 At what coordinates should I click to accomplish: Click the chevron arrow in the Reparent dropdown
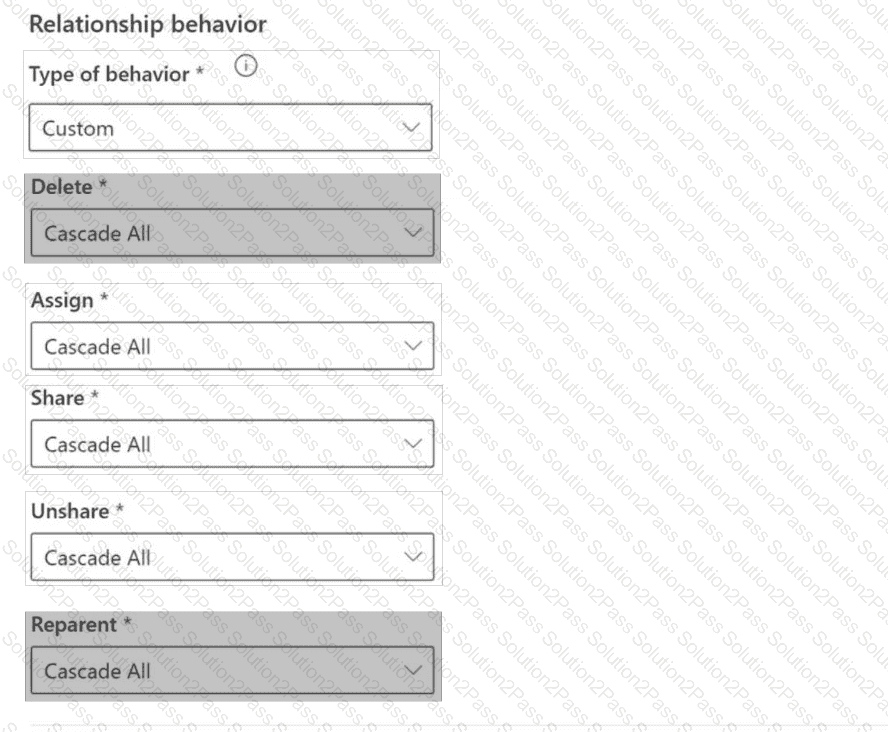pyautogui.click(x=411, y=671)
